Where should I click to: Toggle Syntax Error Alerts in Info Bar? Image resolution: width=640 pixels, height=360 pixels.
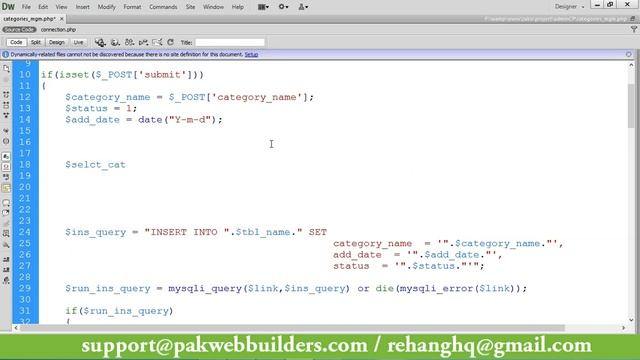(x=6, y=188)
